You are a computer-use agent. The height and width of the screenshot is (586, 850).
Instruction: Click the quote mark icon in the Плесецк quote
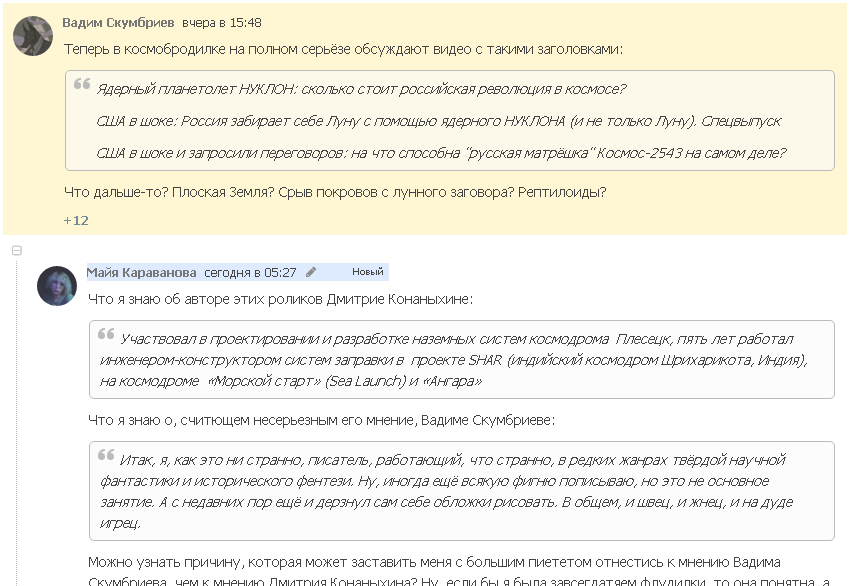coord(106,336)
